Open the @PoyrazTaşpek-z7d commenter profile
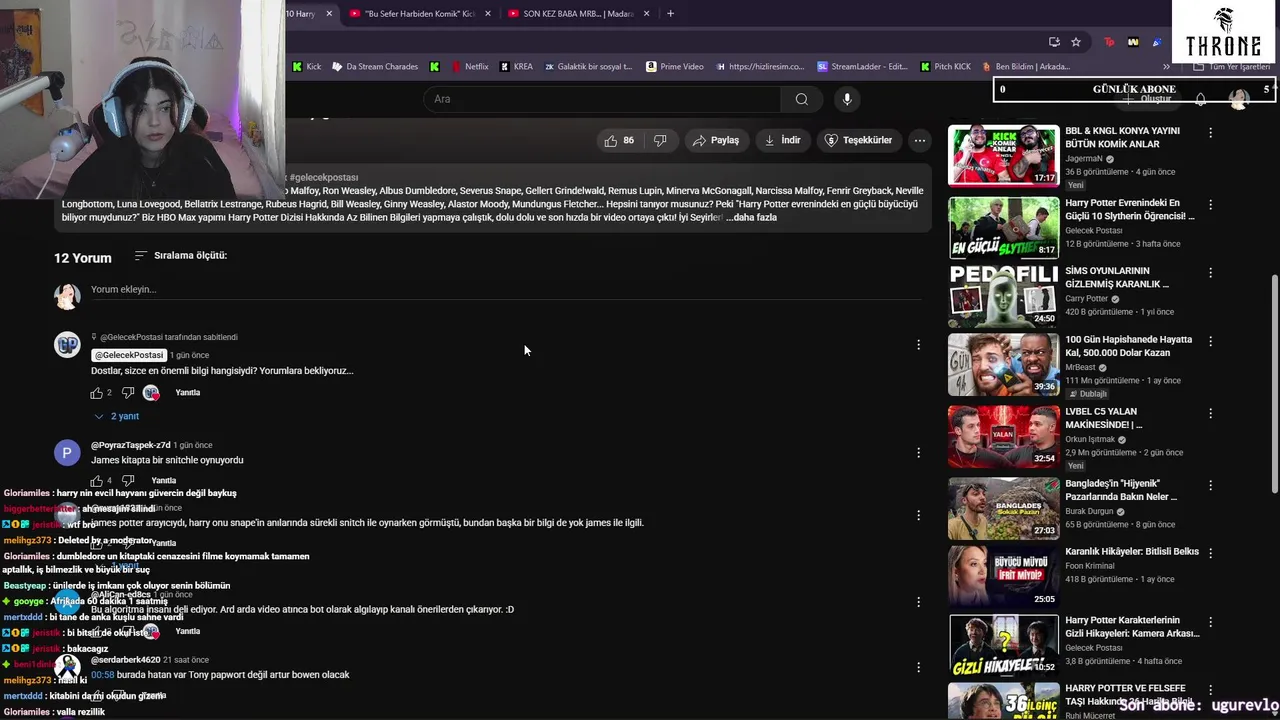Viewport: 1280px width, 720px height. click(x=130, y=445)
